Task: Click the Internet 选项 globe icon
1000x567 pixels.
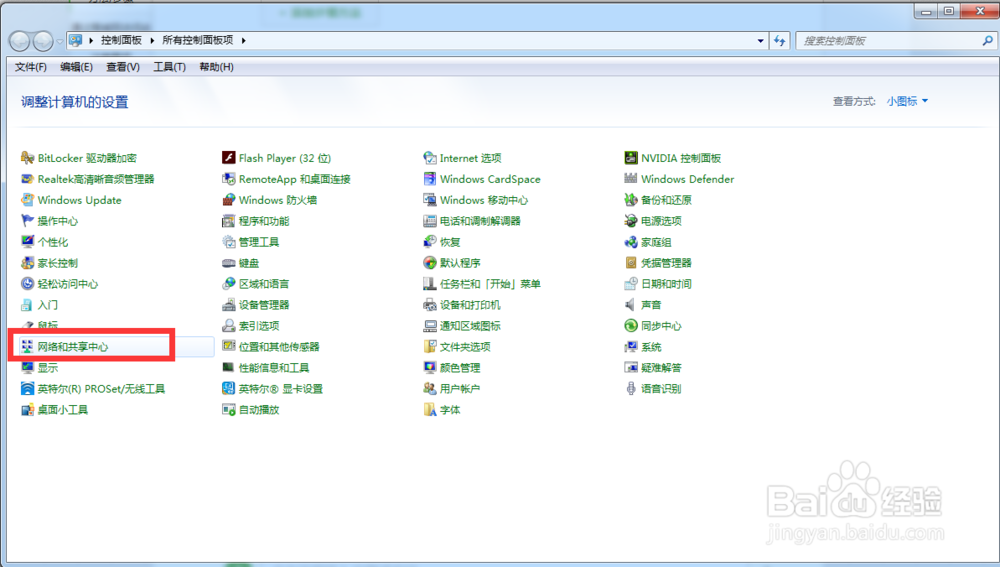Action: [430, 158]
